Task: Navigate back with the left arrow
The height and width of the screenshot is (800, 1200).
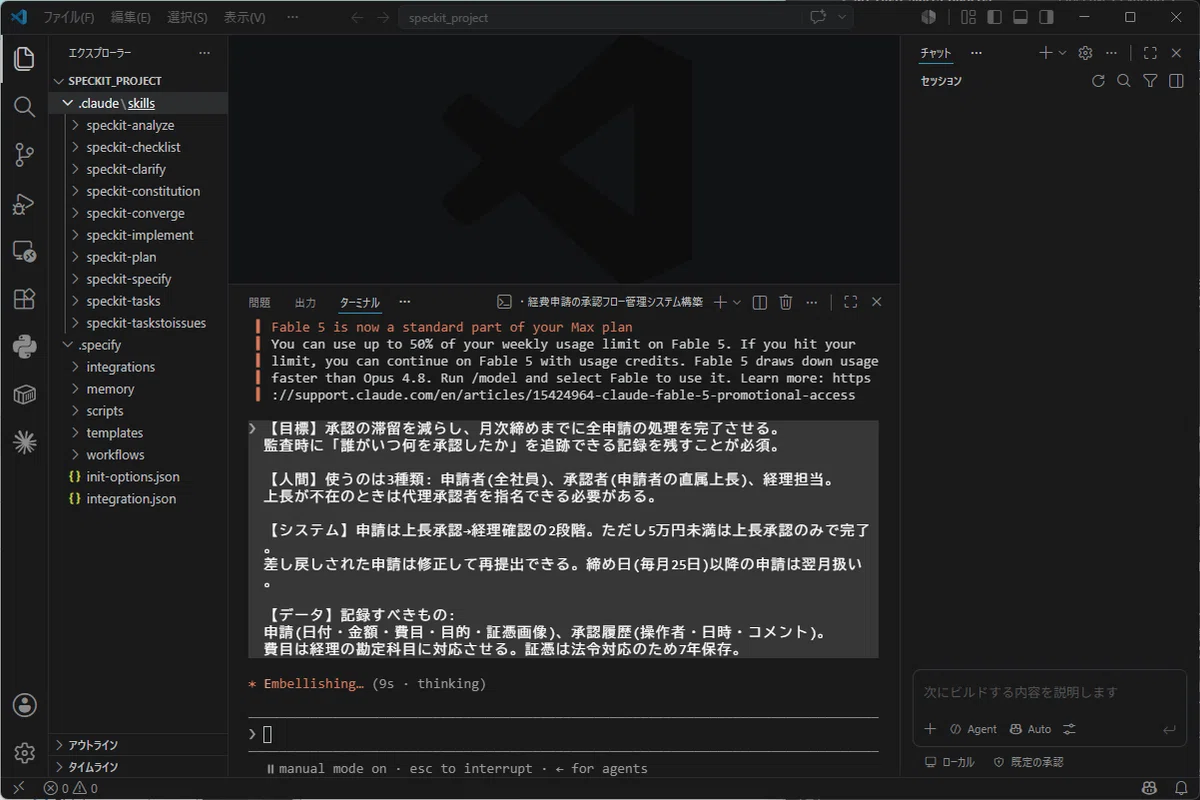Action: coord(357,17)
